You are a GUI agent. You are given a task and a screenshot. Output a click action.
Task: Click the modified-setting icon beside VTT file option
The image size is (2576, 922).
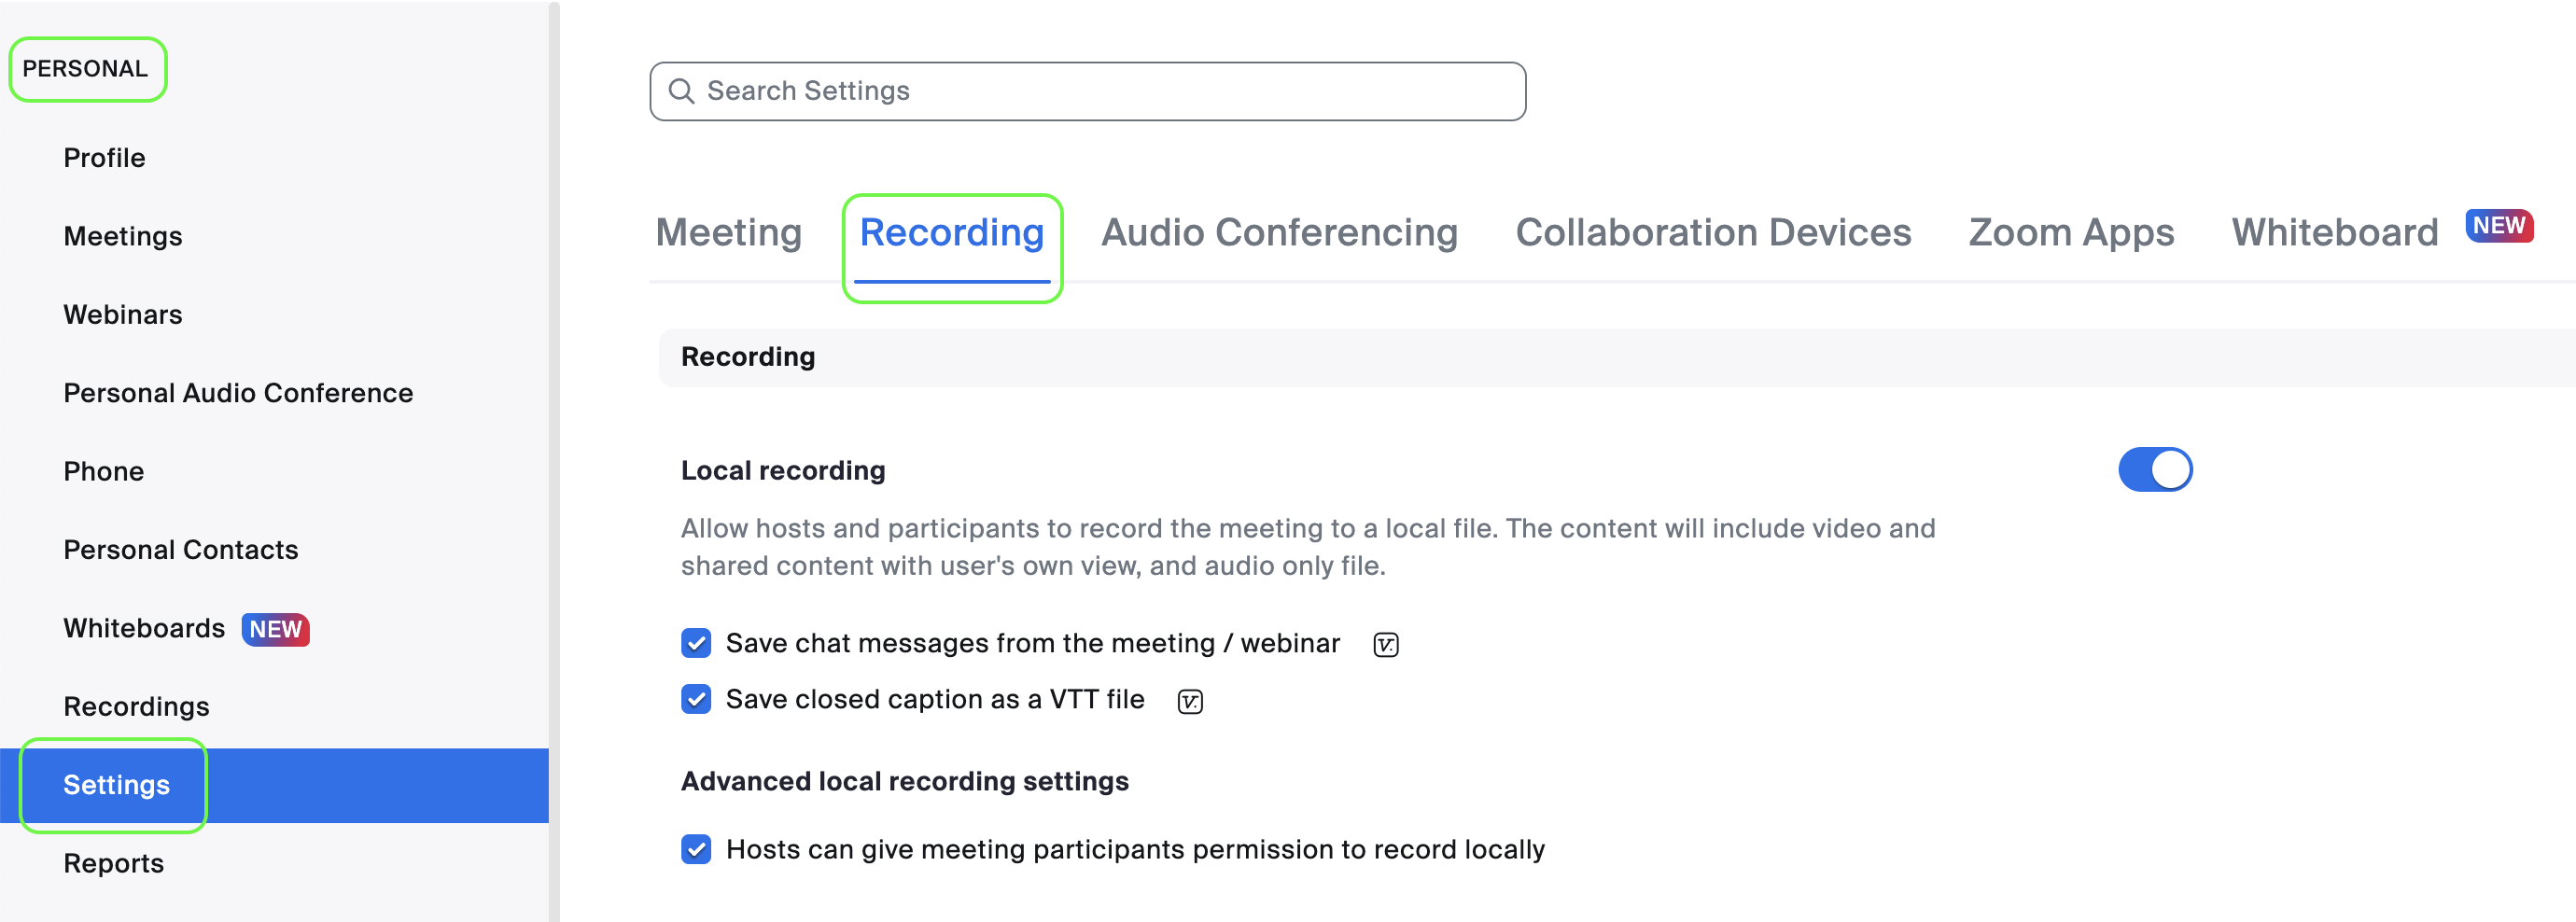tap(1190, 701)
